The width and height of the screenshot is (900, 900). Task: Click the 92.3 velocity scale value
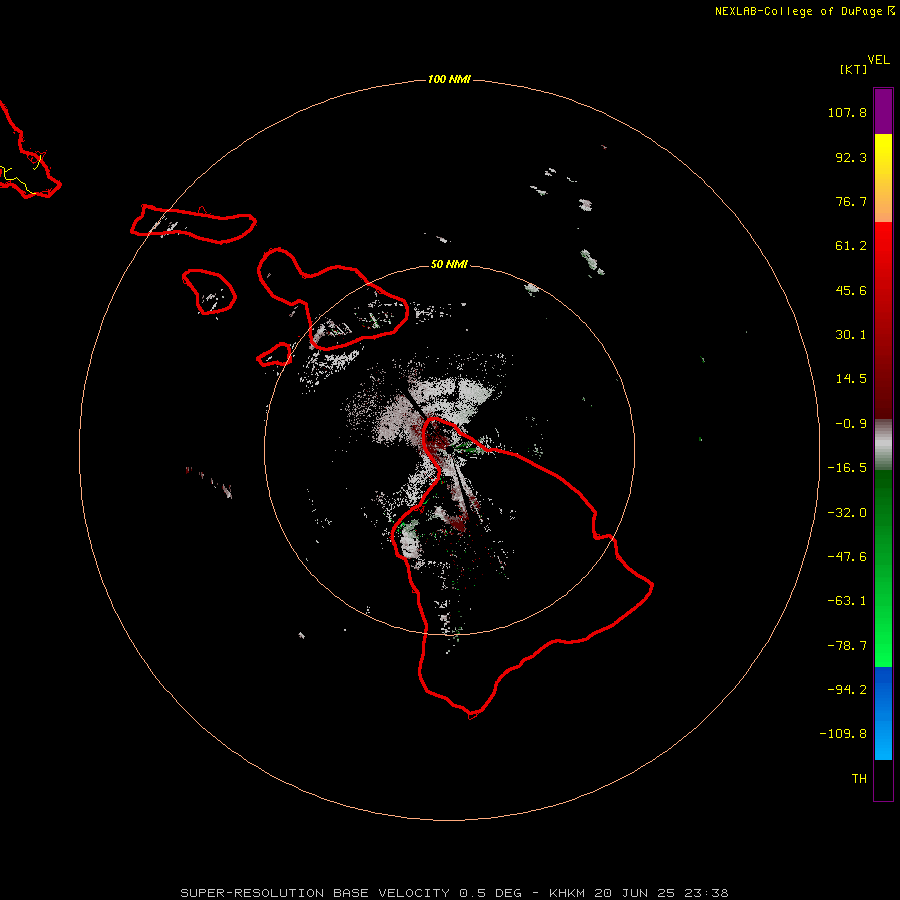click(851, 157)
